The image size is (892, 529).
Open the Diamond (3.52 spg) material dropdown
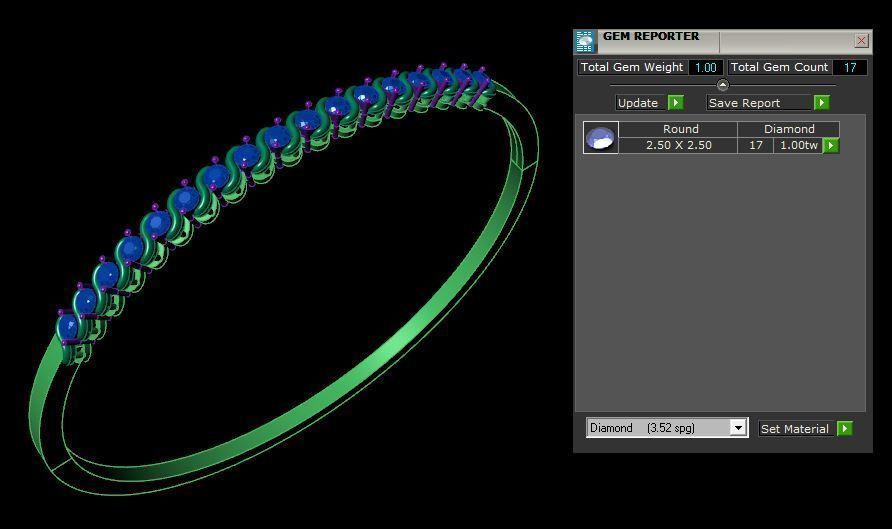(738, 428)
